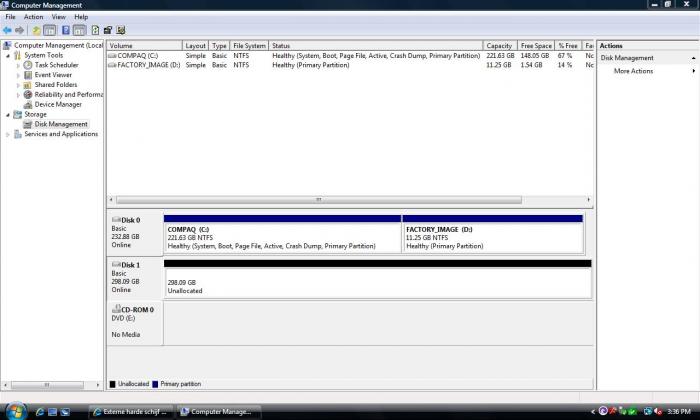Sort by the Layout column header
Viewport: 700px width, 420px height.
tap(196, 46)
